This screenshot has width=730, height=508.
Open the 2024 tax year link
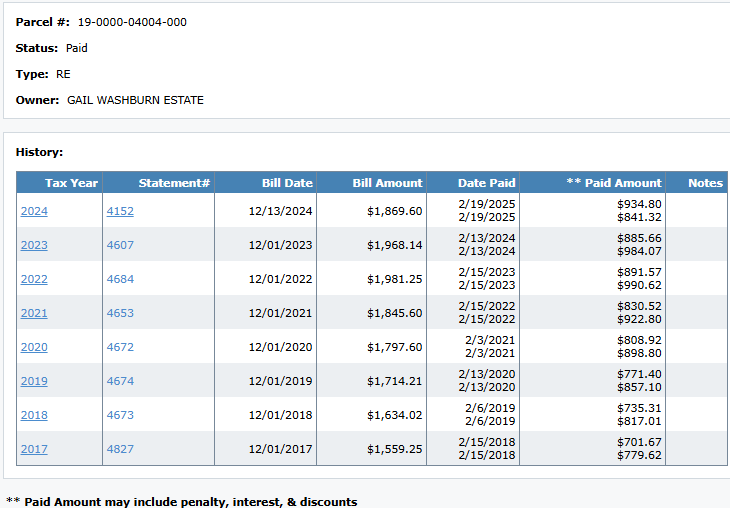[x=34, y=211]
